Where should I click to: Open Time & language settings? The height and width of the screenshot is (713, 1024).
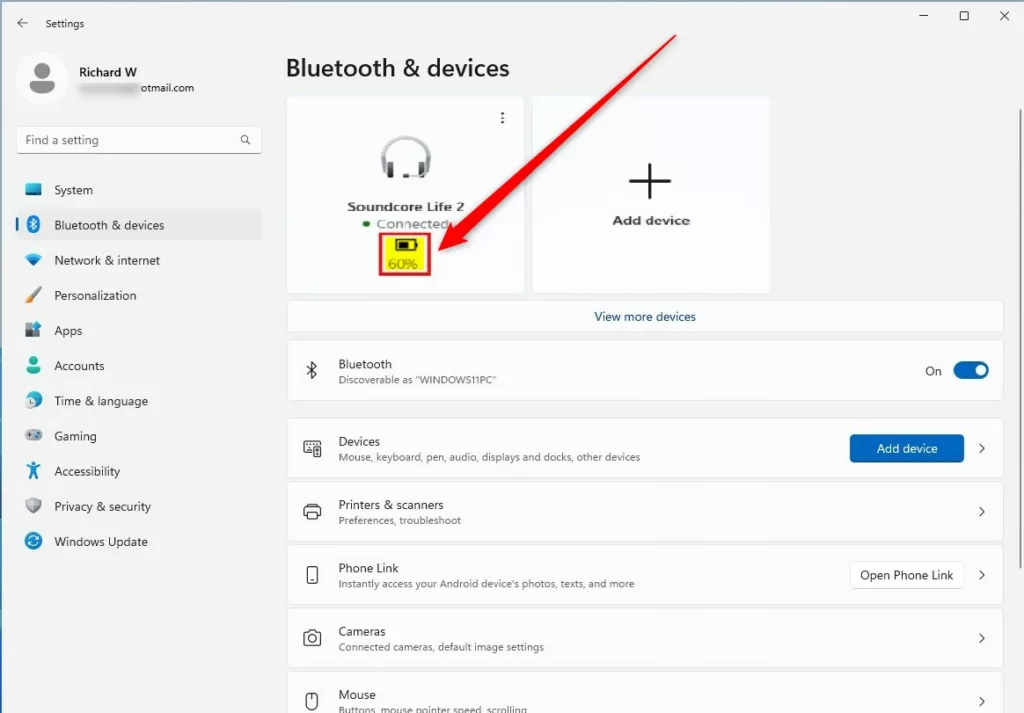pos(138,401)
